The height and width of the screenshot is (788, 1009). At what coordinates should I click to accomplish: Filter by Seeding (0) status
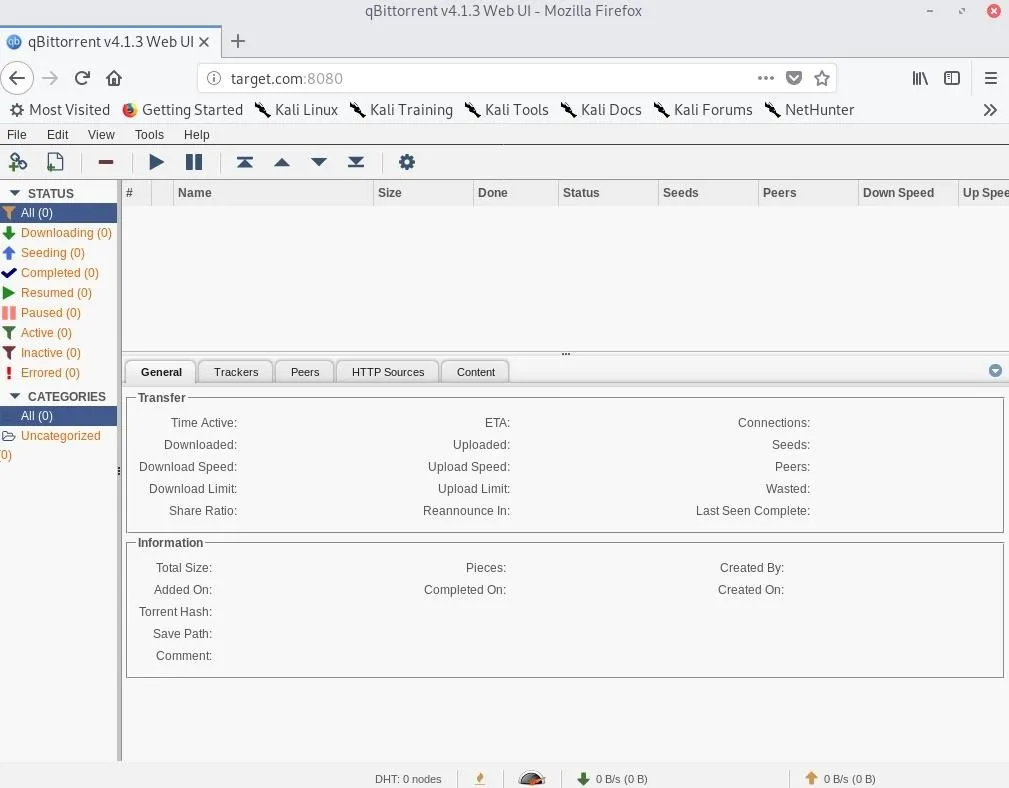[x=59, y=253]
